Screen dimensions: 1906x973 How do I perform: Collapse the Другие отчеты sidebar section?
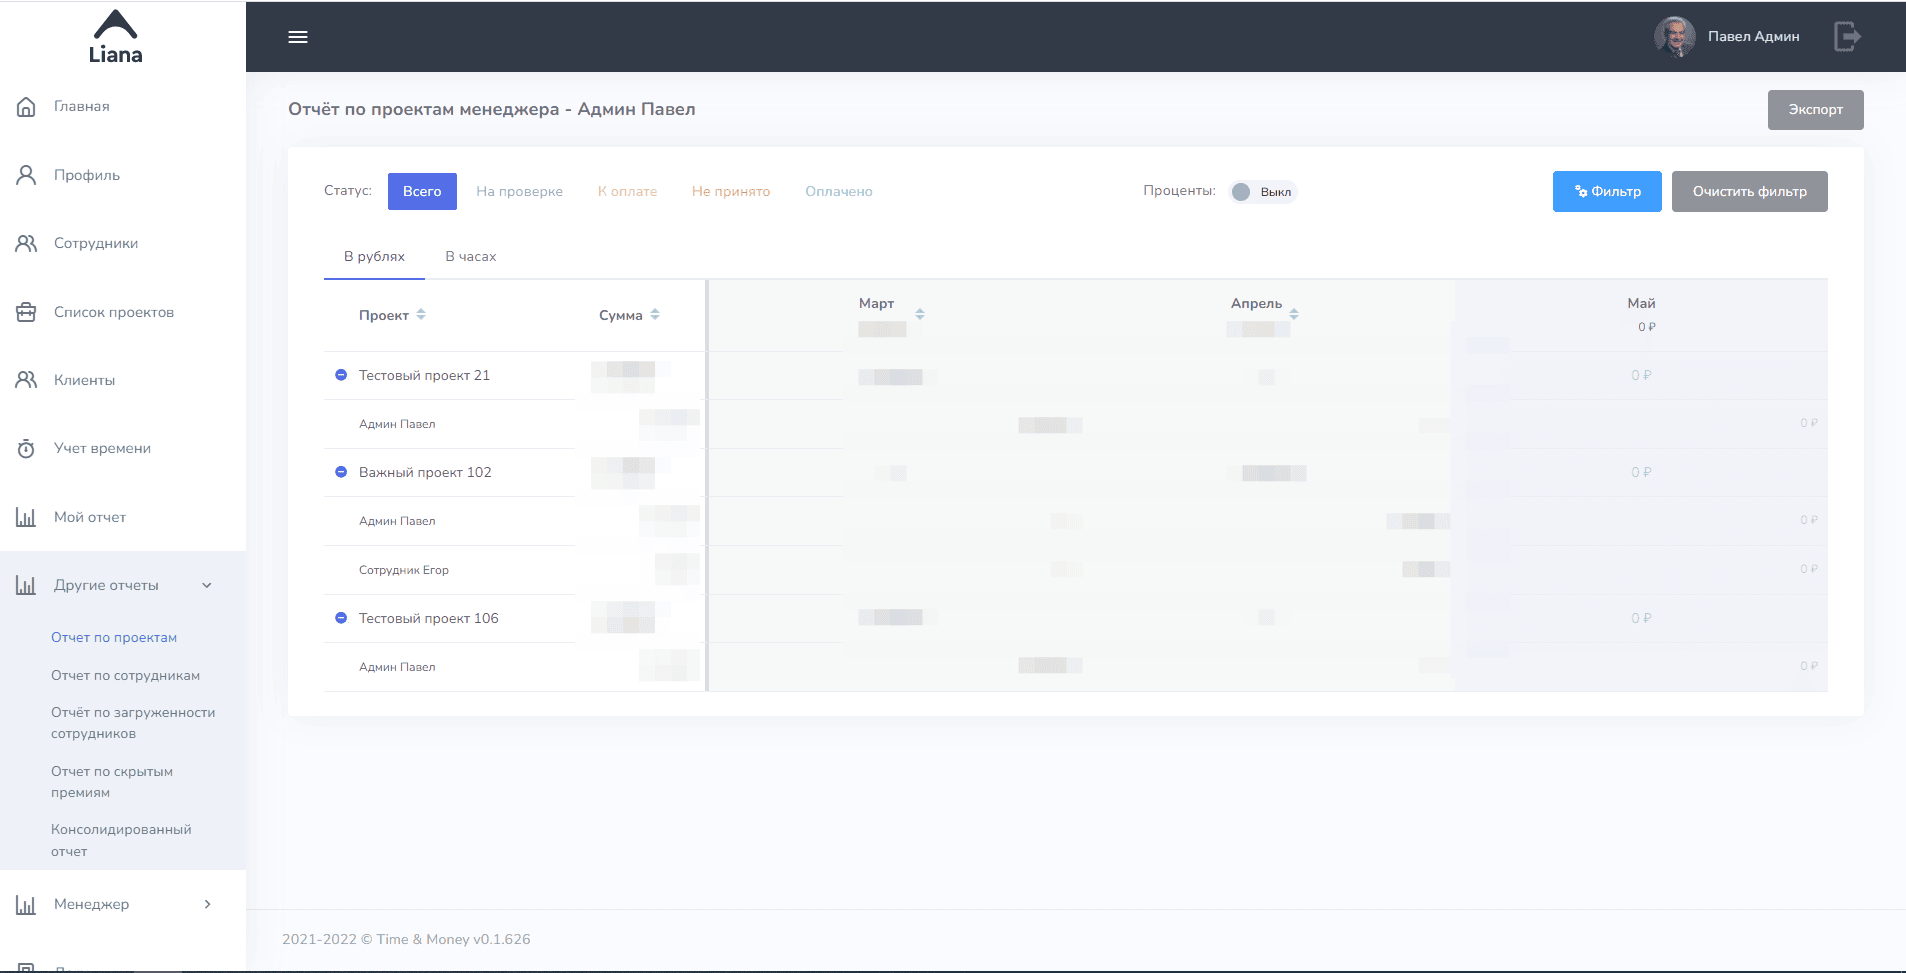pos(207,586)
